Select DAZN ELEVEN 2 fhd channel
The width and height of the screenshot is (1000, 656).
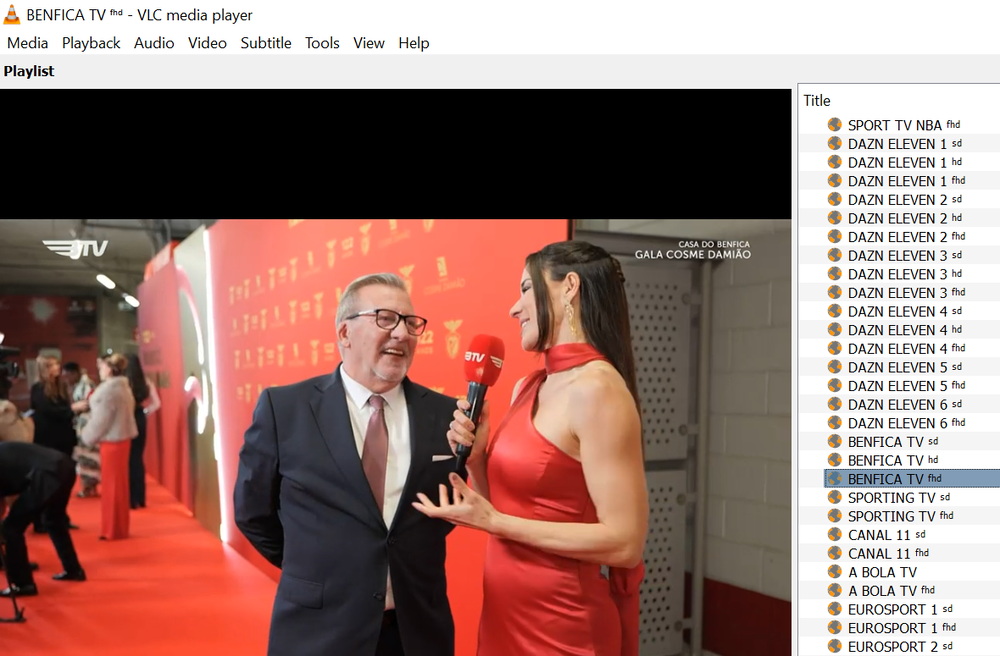pyautogui.click(x=906, y=237)
